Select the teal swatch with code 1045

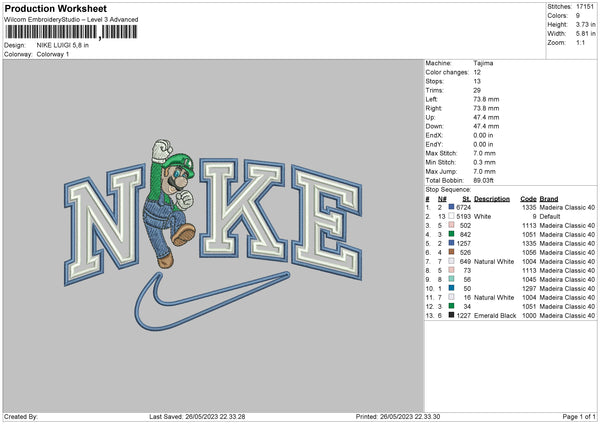tap(451, 279)
